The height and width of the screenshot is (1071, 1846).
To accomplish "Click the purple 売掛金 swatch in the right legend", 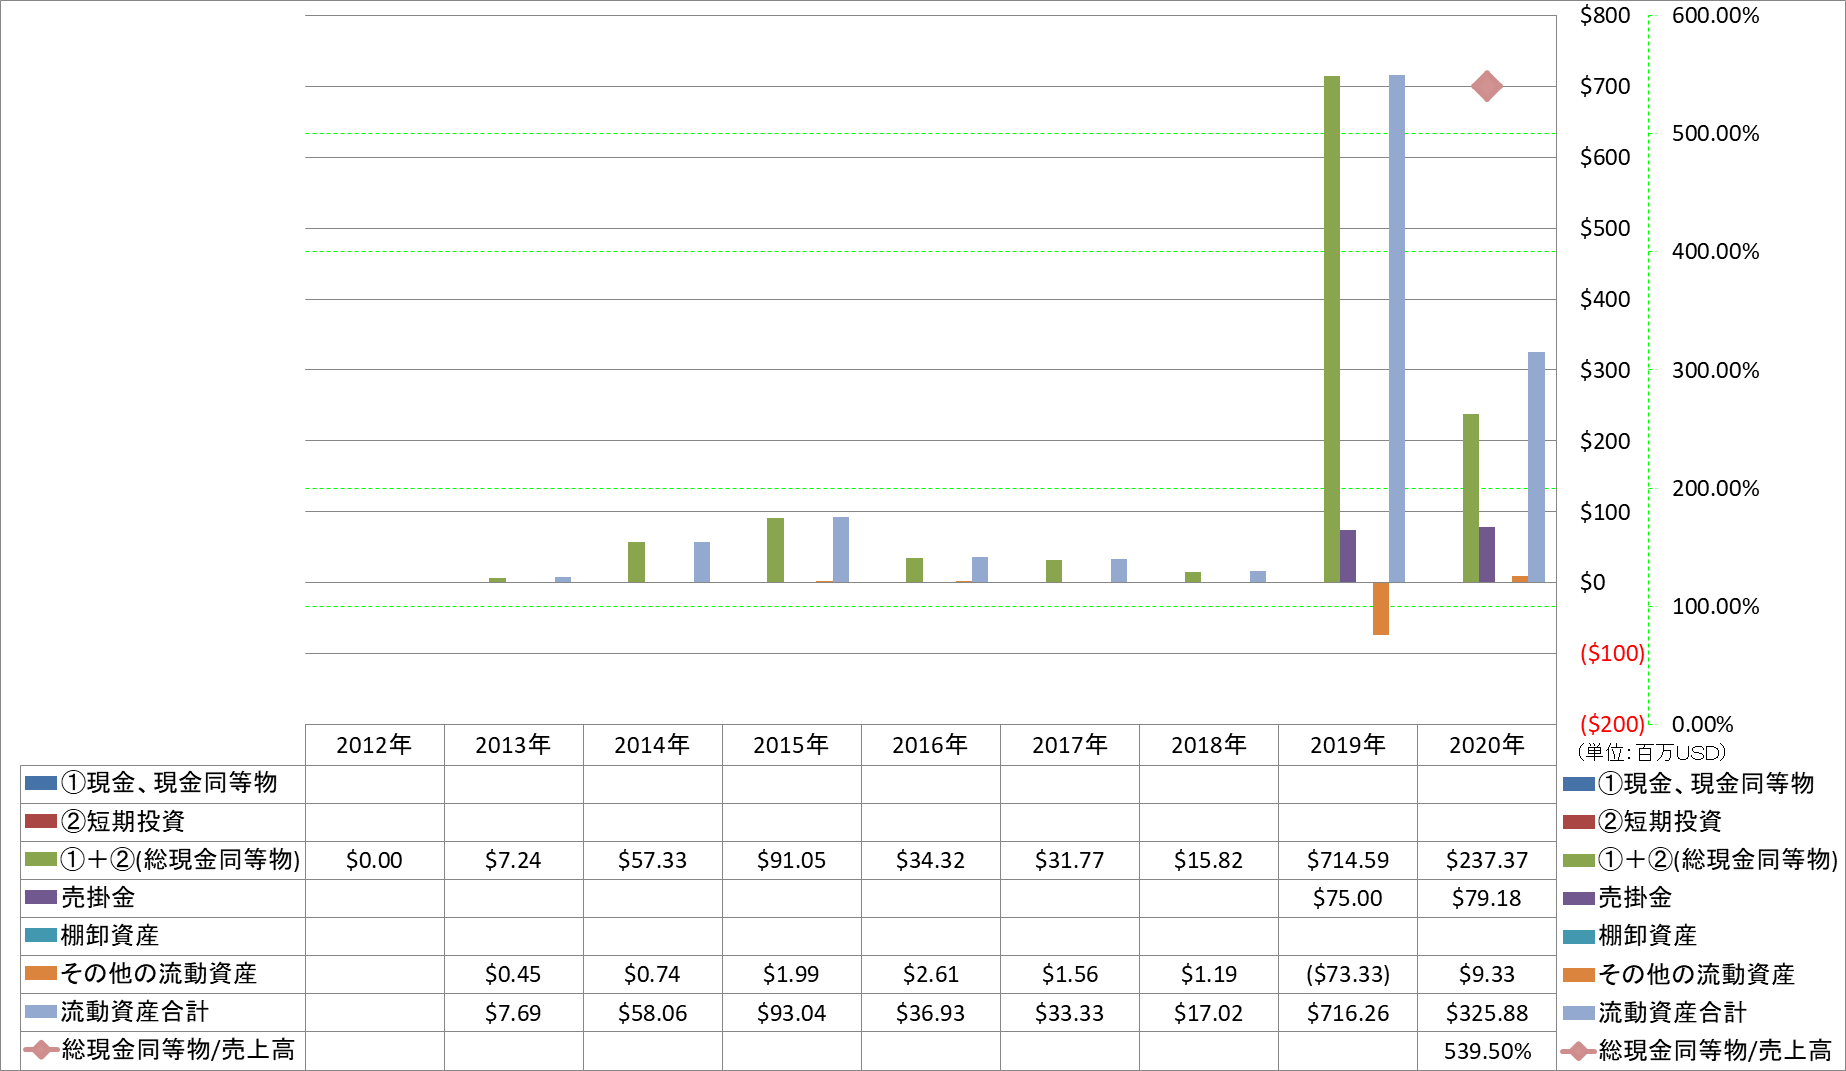I will [1579, 898].
